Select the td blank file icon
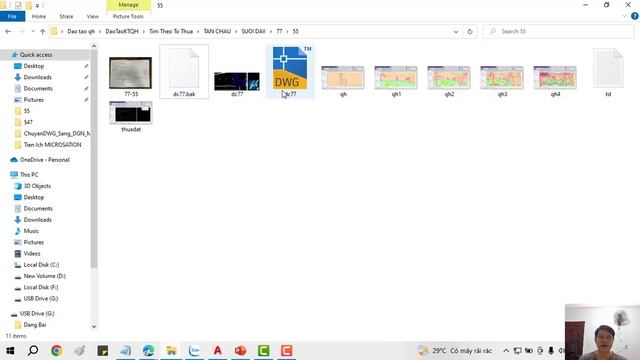The width and height of the screenshot is (640, 360). (608, 68)
